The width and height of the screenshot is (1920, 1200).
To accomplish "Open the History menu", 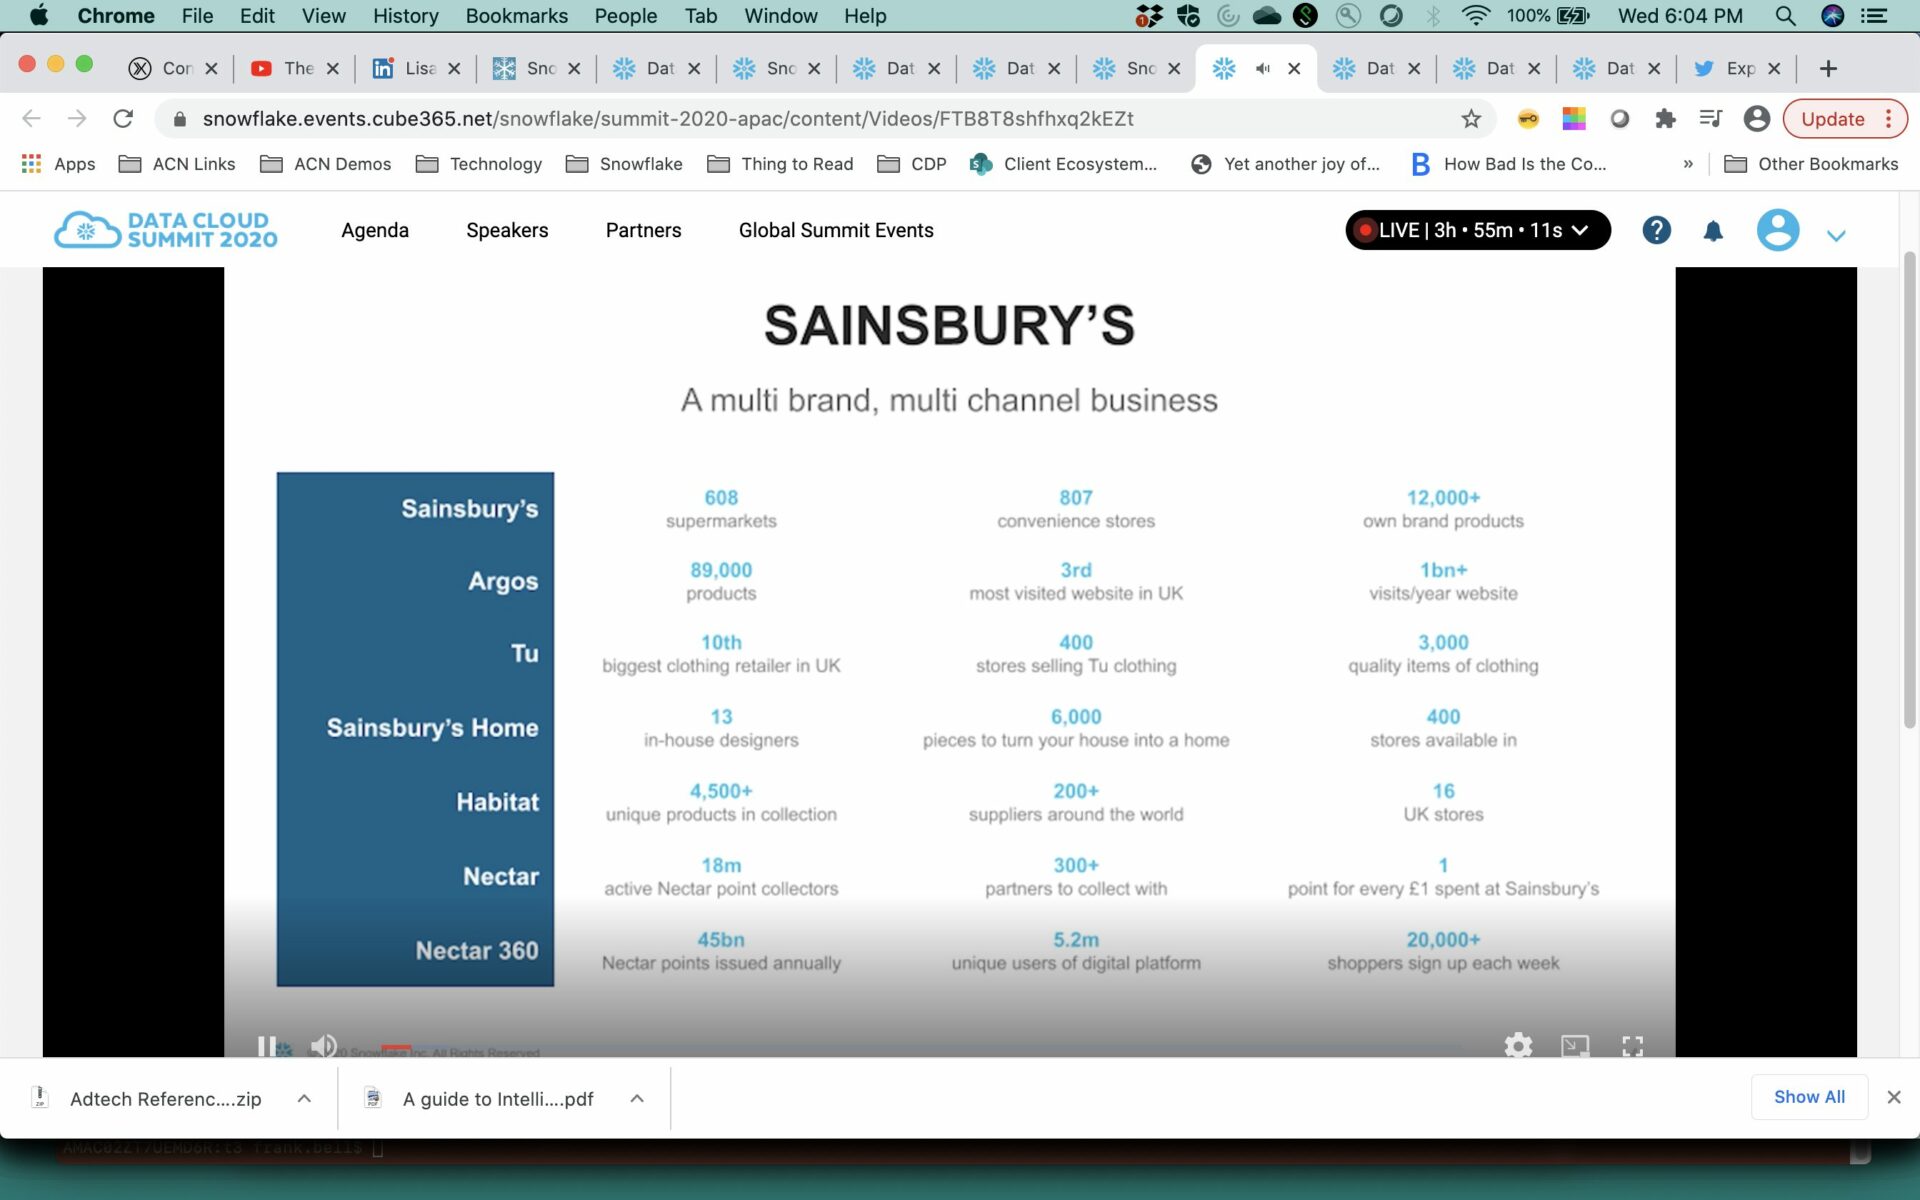I will point(405,16).
